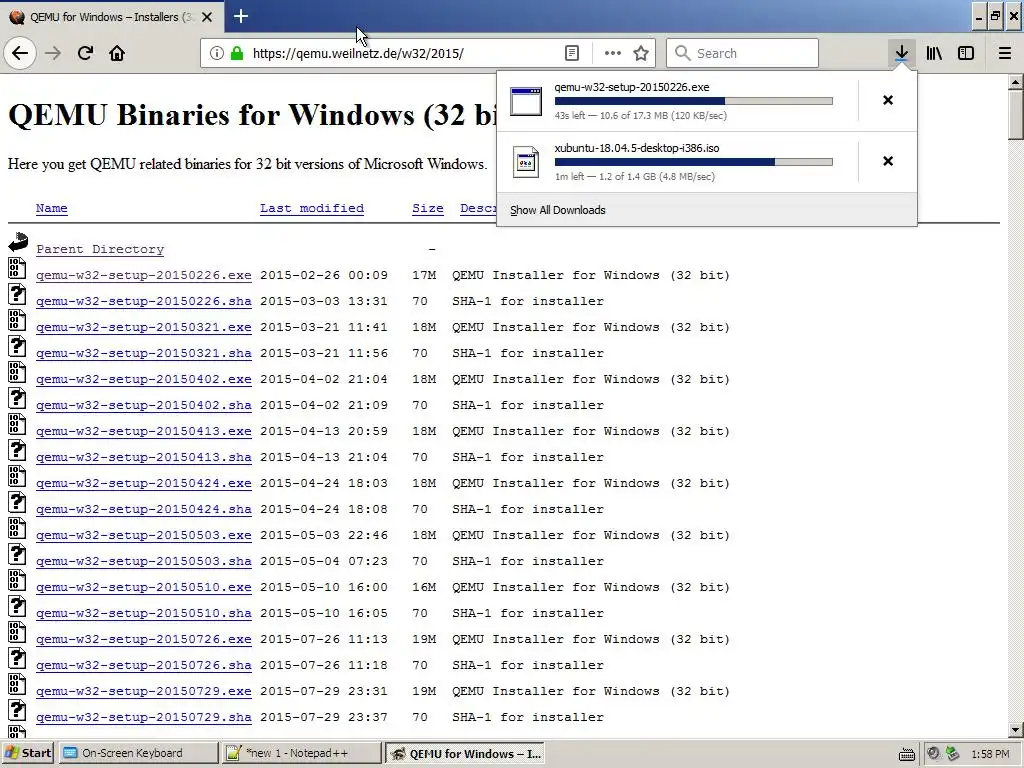Image resolution: width=1024 pixels, height=768 pixels.
Task: Cancel the xubuntu-18.04.5 iso download
Action: (x=888, y=161)
